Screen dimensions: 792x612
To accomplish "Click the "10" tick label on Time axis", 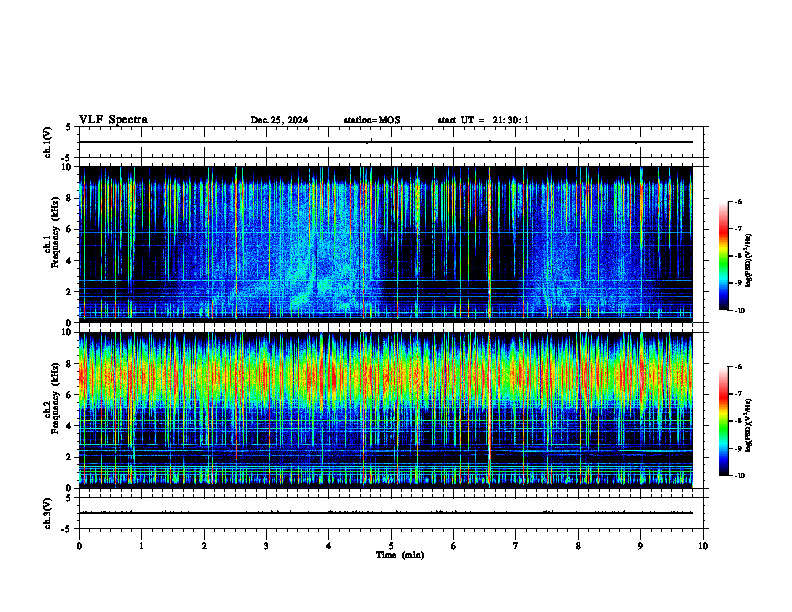I will 703,546.
